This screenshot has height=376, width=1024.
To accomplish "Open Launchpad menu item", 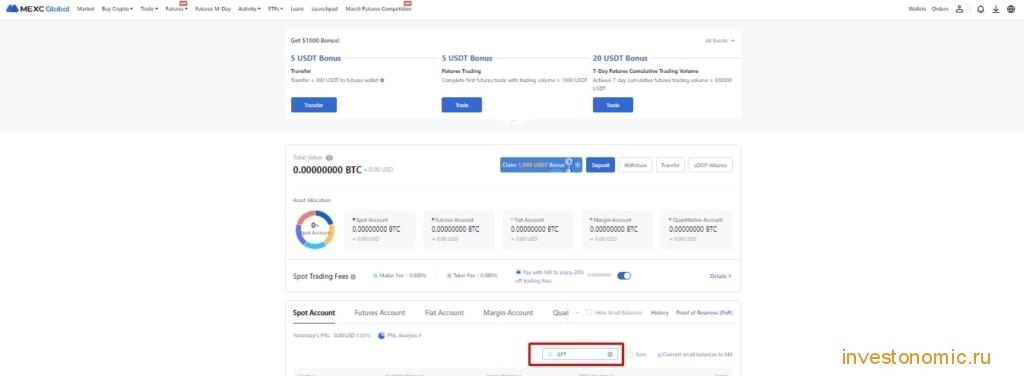I will [x=325, y=9].
